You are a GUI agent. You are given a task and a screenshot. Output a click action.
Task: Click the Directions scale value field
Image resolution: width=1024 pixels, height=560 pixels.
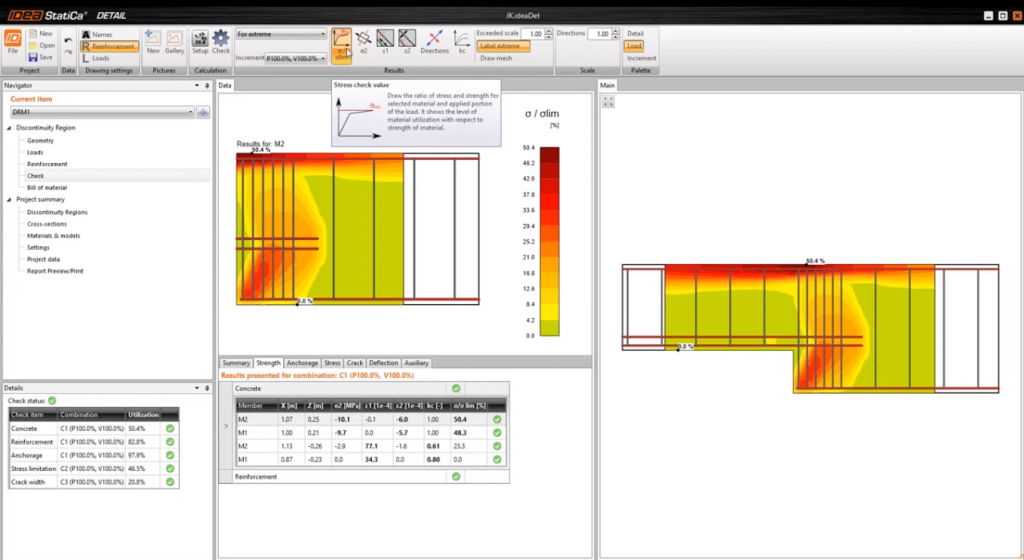click(599, 33)
